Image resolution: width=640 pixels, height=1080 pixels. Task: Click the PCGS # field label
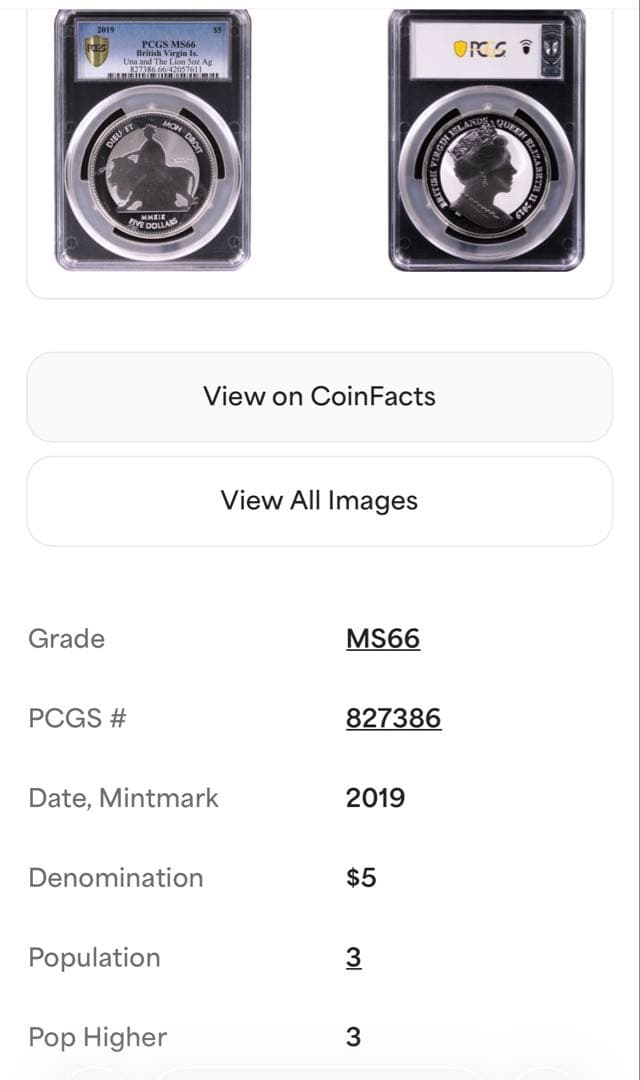pyautogui.click(x=77, y=718)
